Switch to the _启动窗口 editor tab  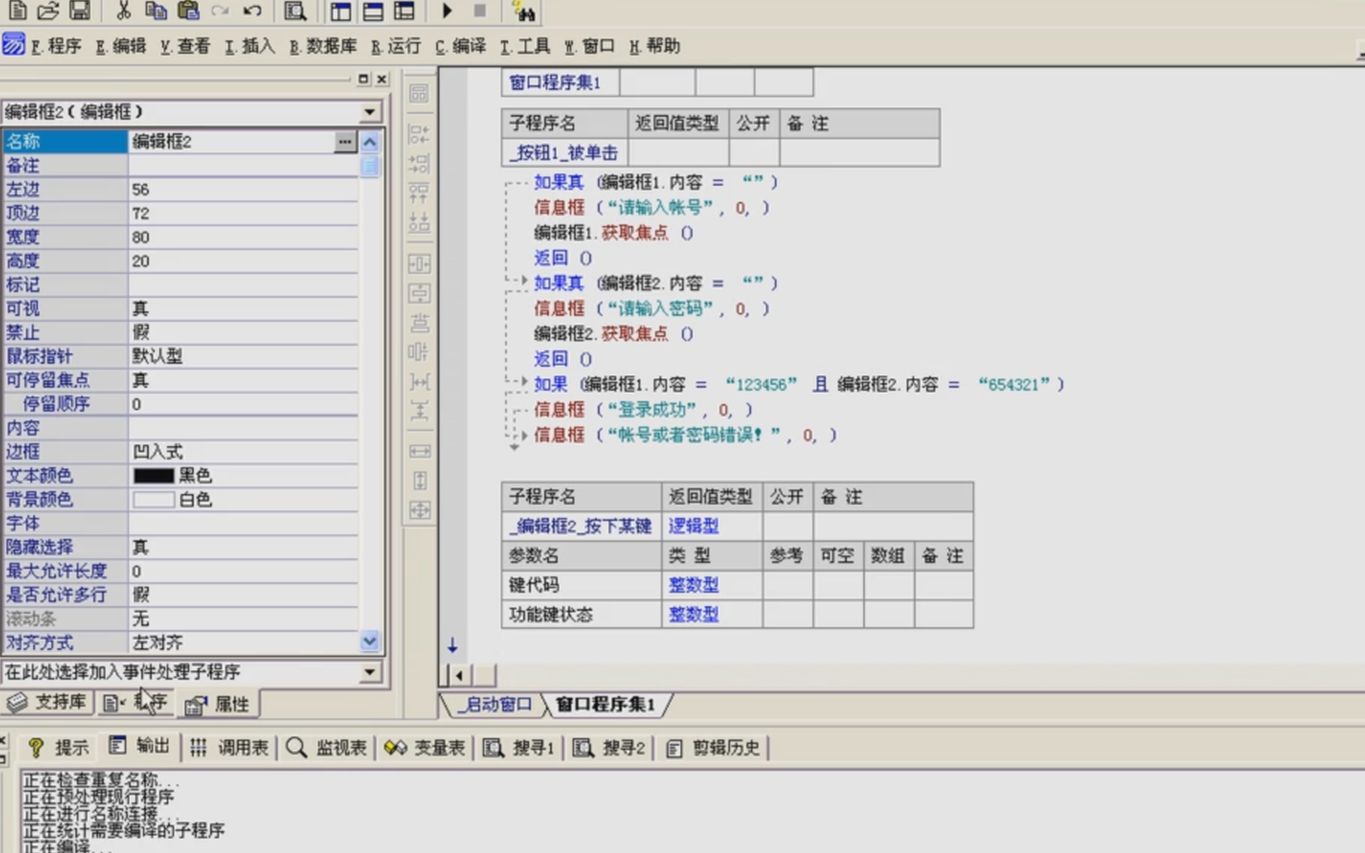coord(494,705)
